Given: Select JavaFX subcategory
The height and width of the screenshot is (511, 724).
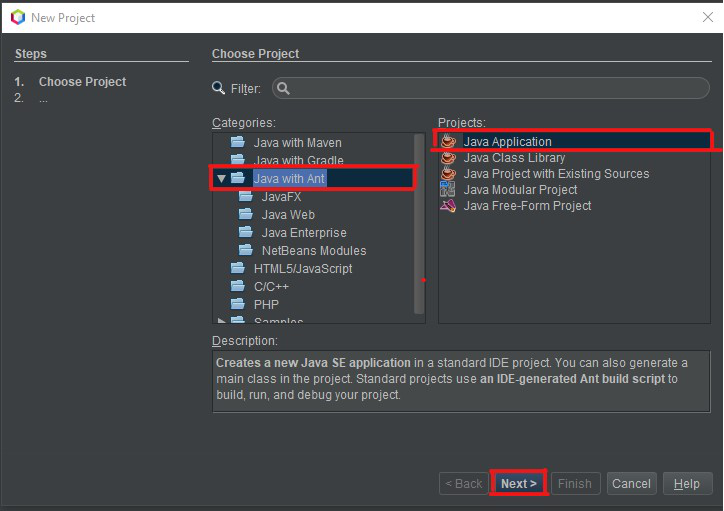Looking at the screenshot, I should [x=281, y=197].
